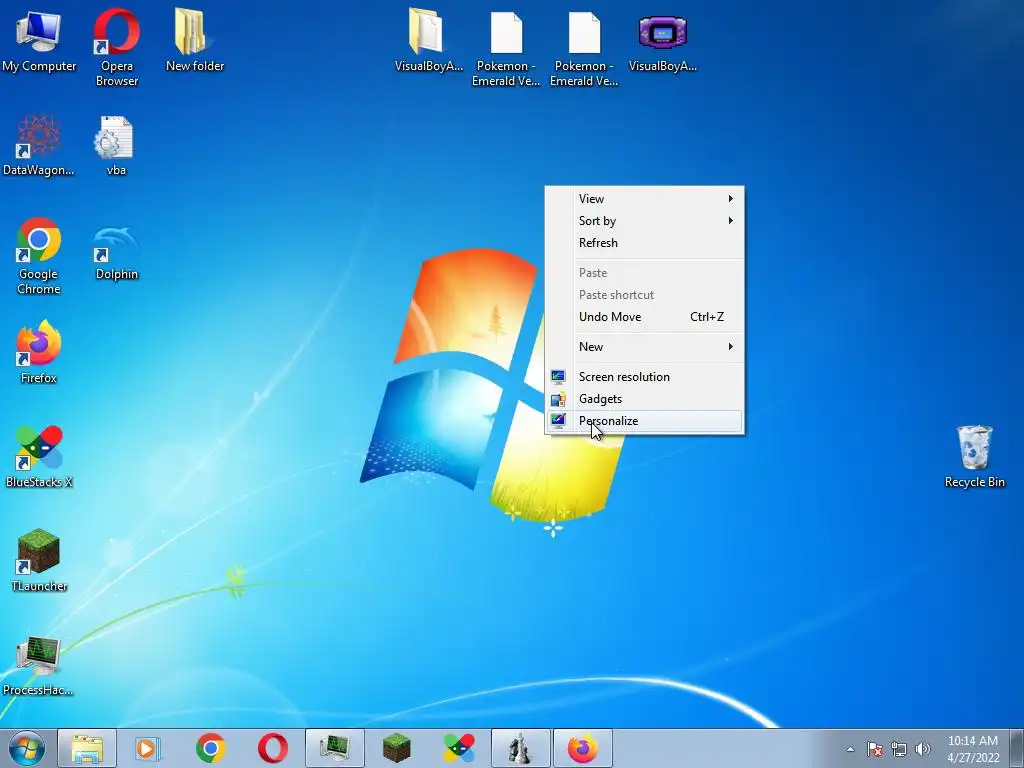Select the BlueStacks X desktop shortcut
Image resolution: width=1024 pixels, height=768 pixels.
tap(39, 456)
